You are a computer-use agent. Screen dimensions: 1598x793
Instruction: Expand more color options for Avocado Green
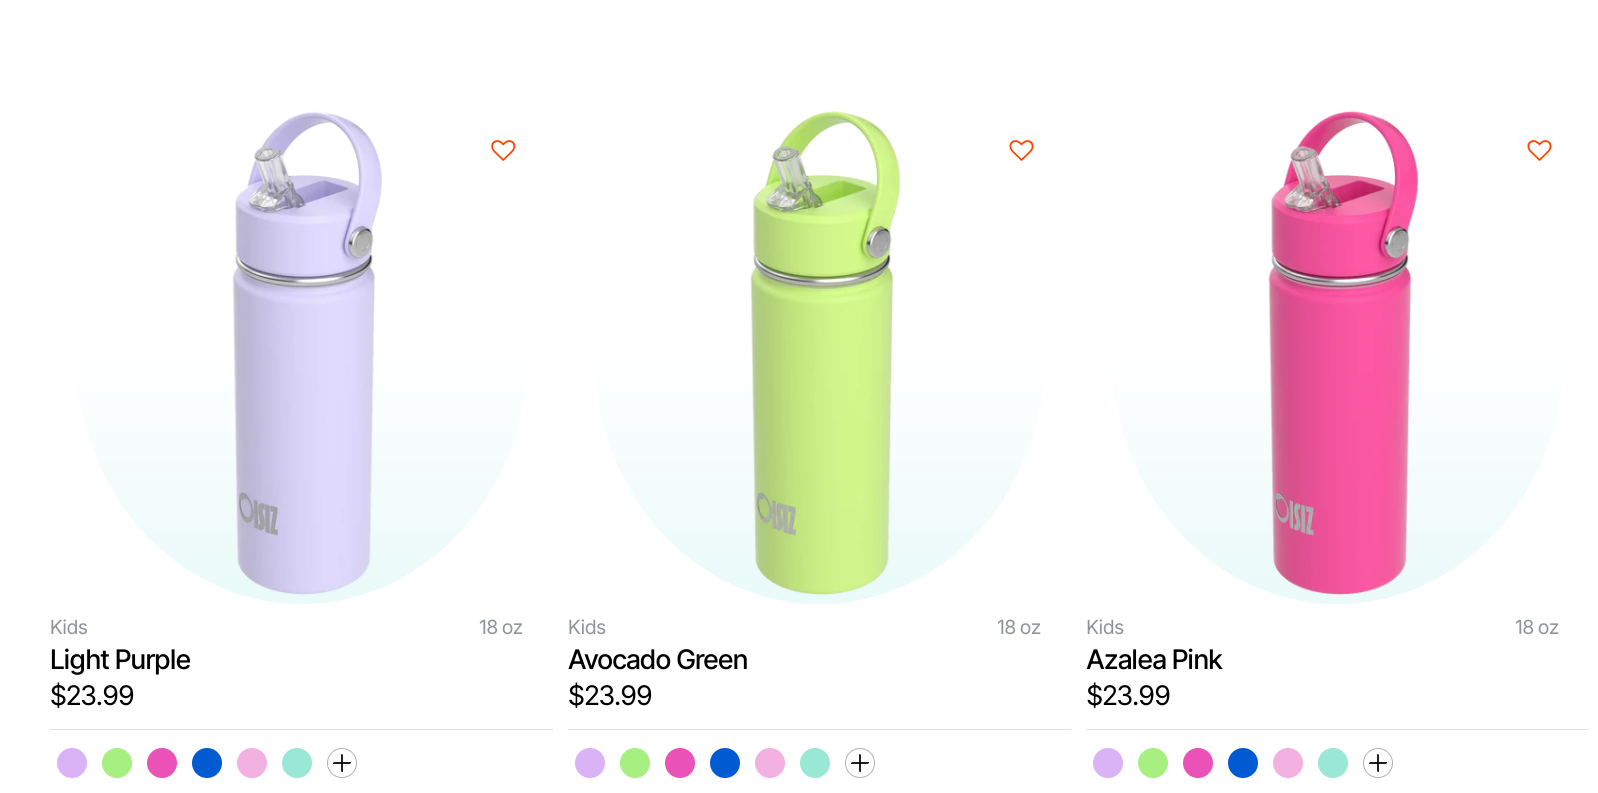(860, 763)
